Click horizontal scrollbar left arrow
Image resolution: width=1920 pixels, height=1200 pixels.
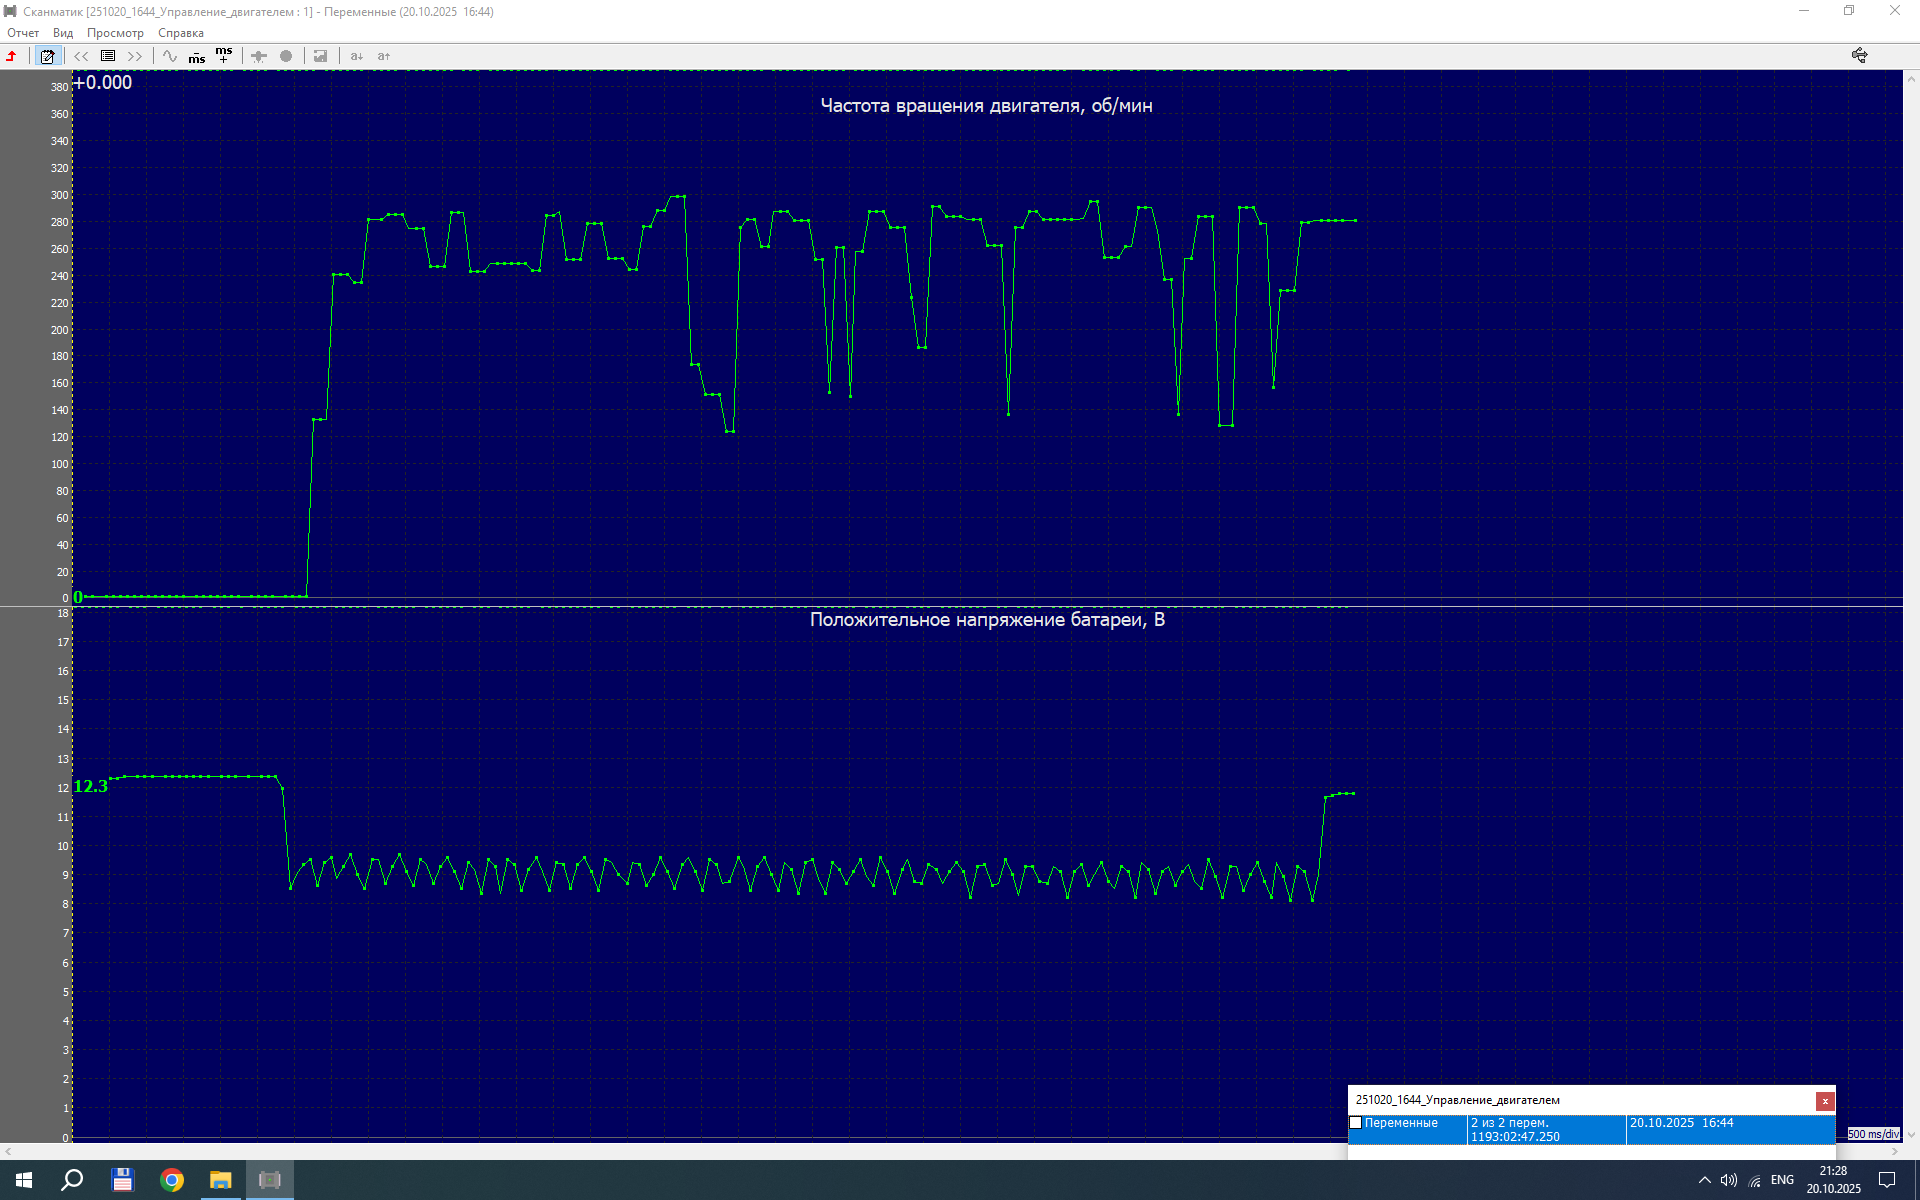pyautogui.click(x=8, y=1152)
